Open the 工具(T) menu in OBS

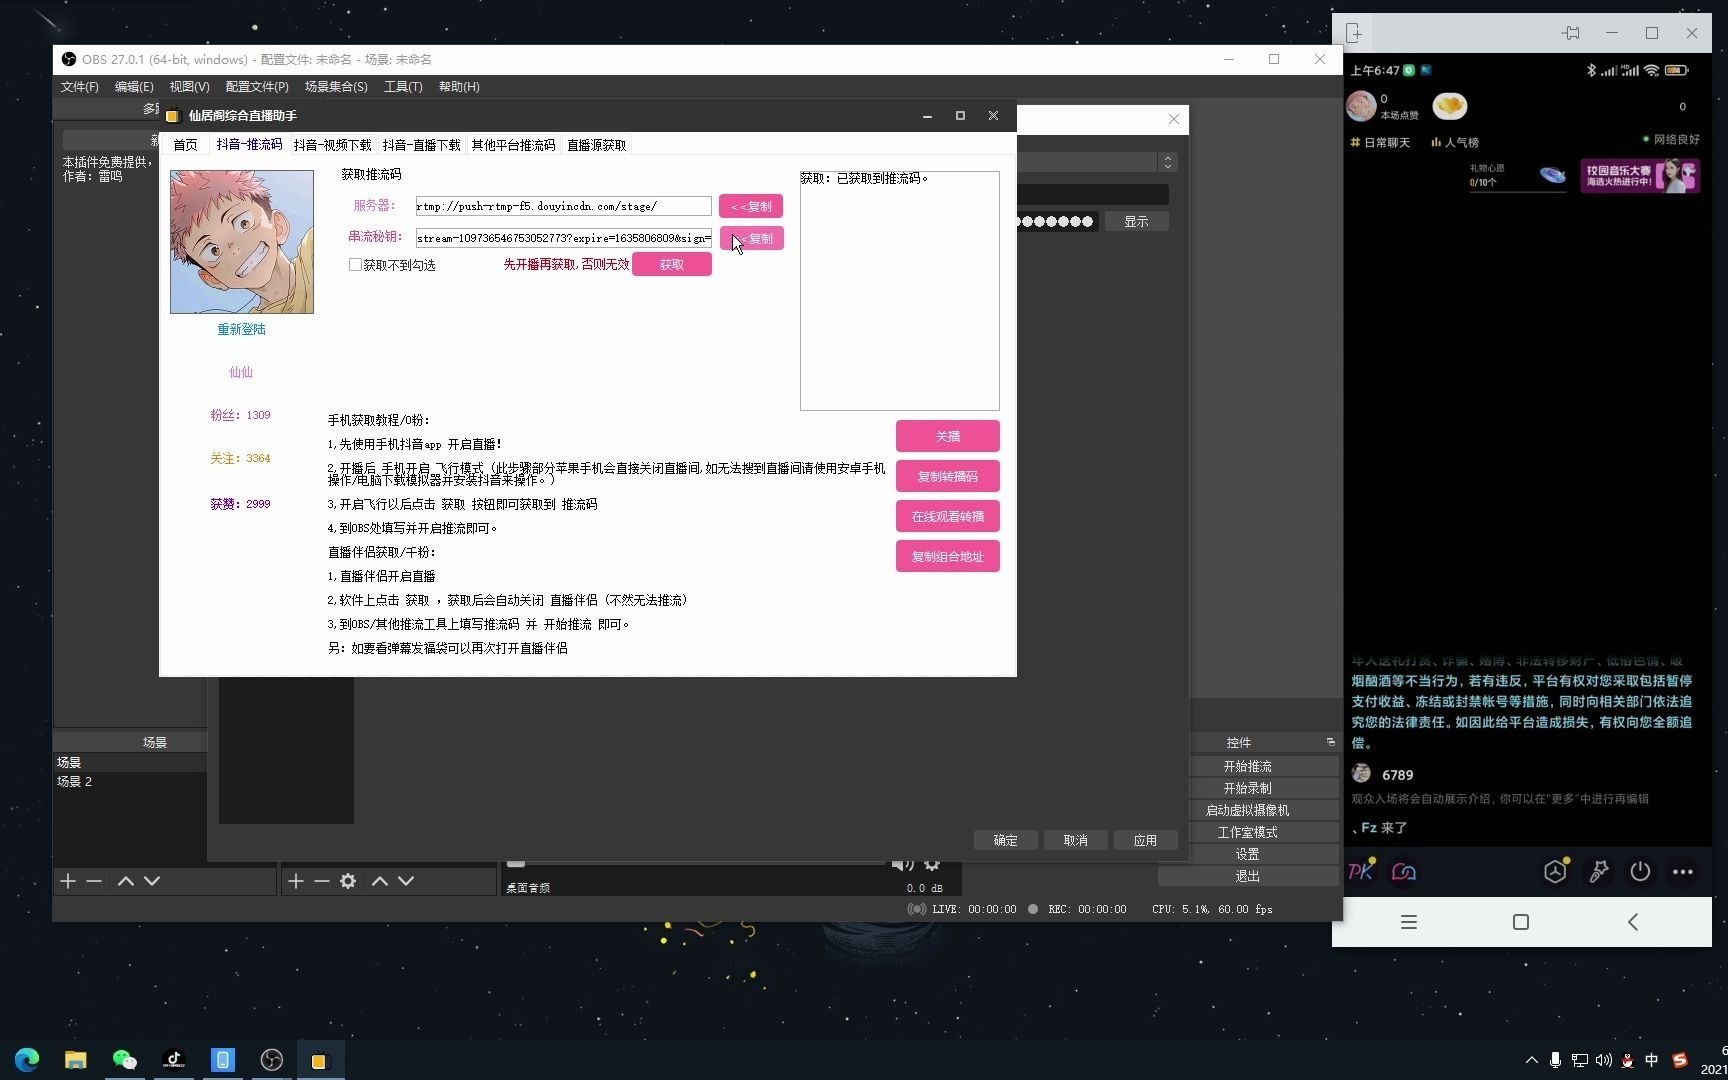tap(403, 87)
